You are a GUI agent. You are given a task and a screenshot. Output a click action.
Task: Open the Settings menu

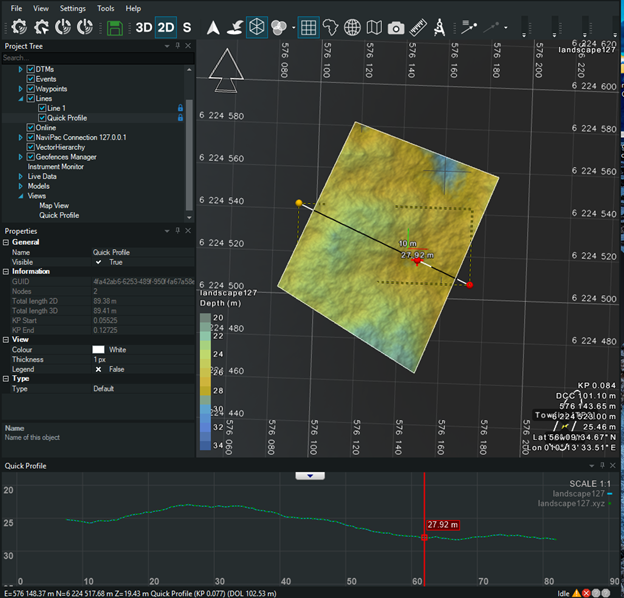(x=72, y=8)
